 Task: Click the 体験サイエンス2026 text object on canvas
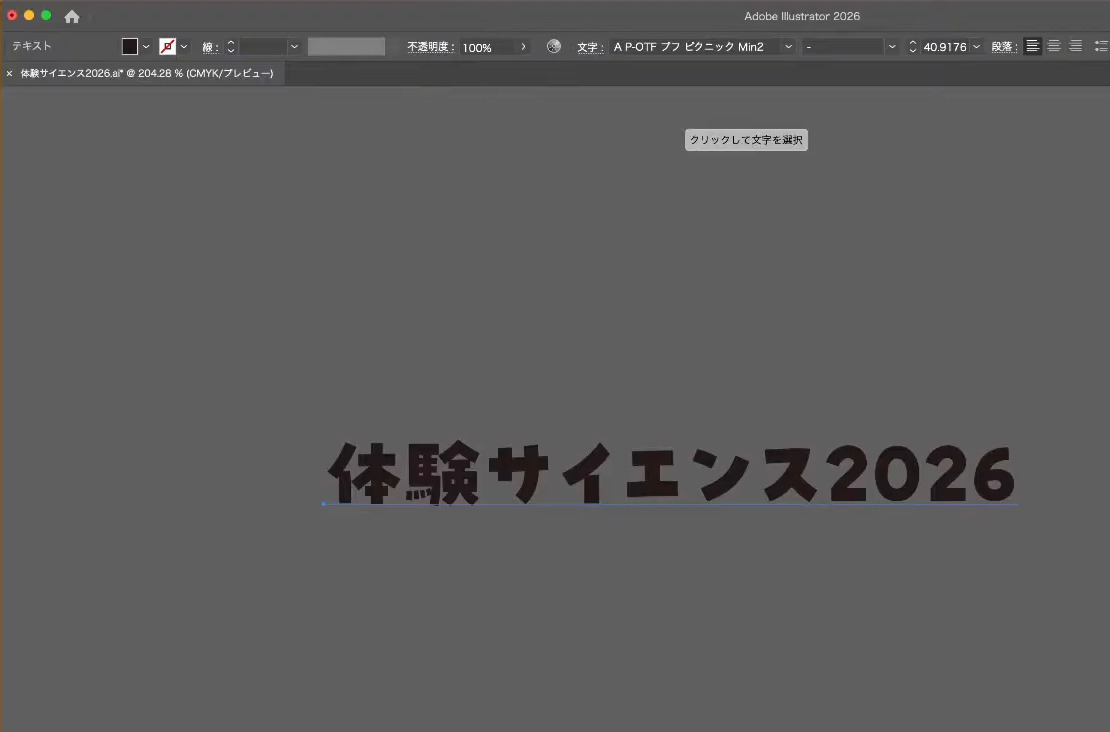click(671, 473)
